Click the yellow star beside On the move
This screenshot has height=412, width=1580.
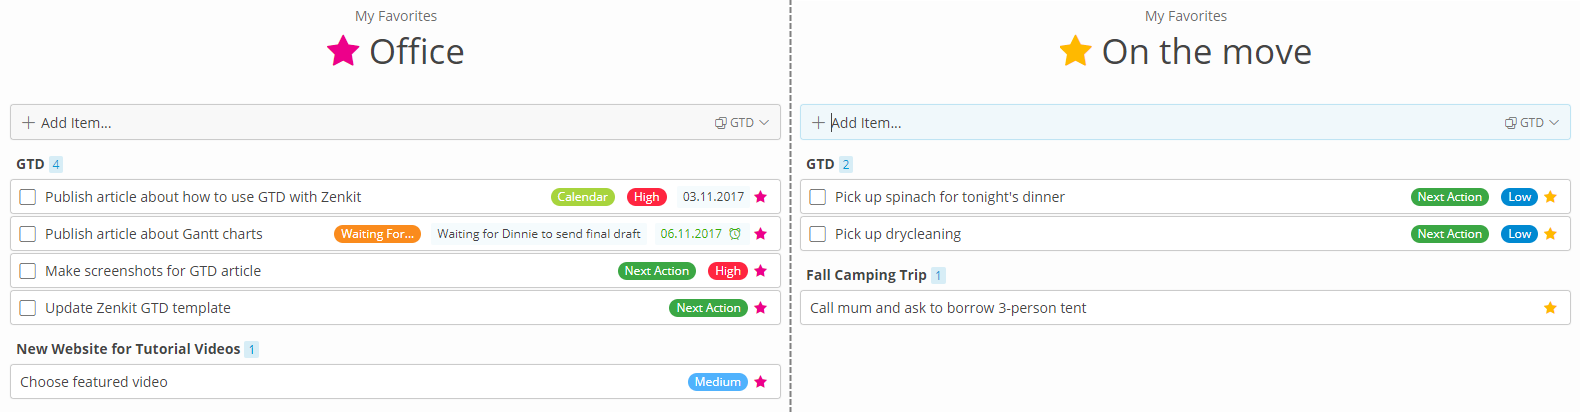[x=1075, y=50]
